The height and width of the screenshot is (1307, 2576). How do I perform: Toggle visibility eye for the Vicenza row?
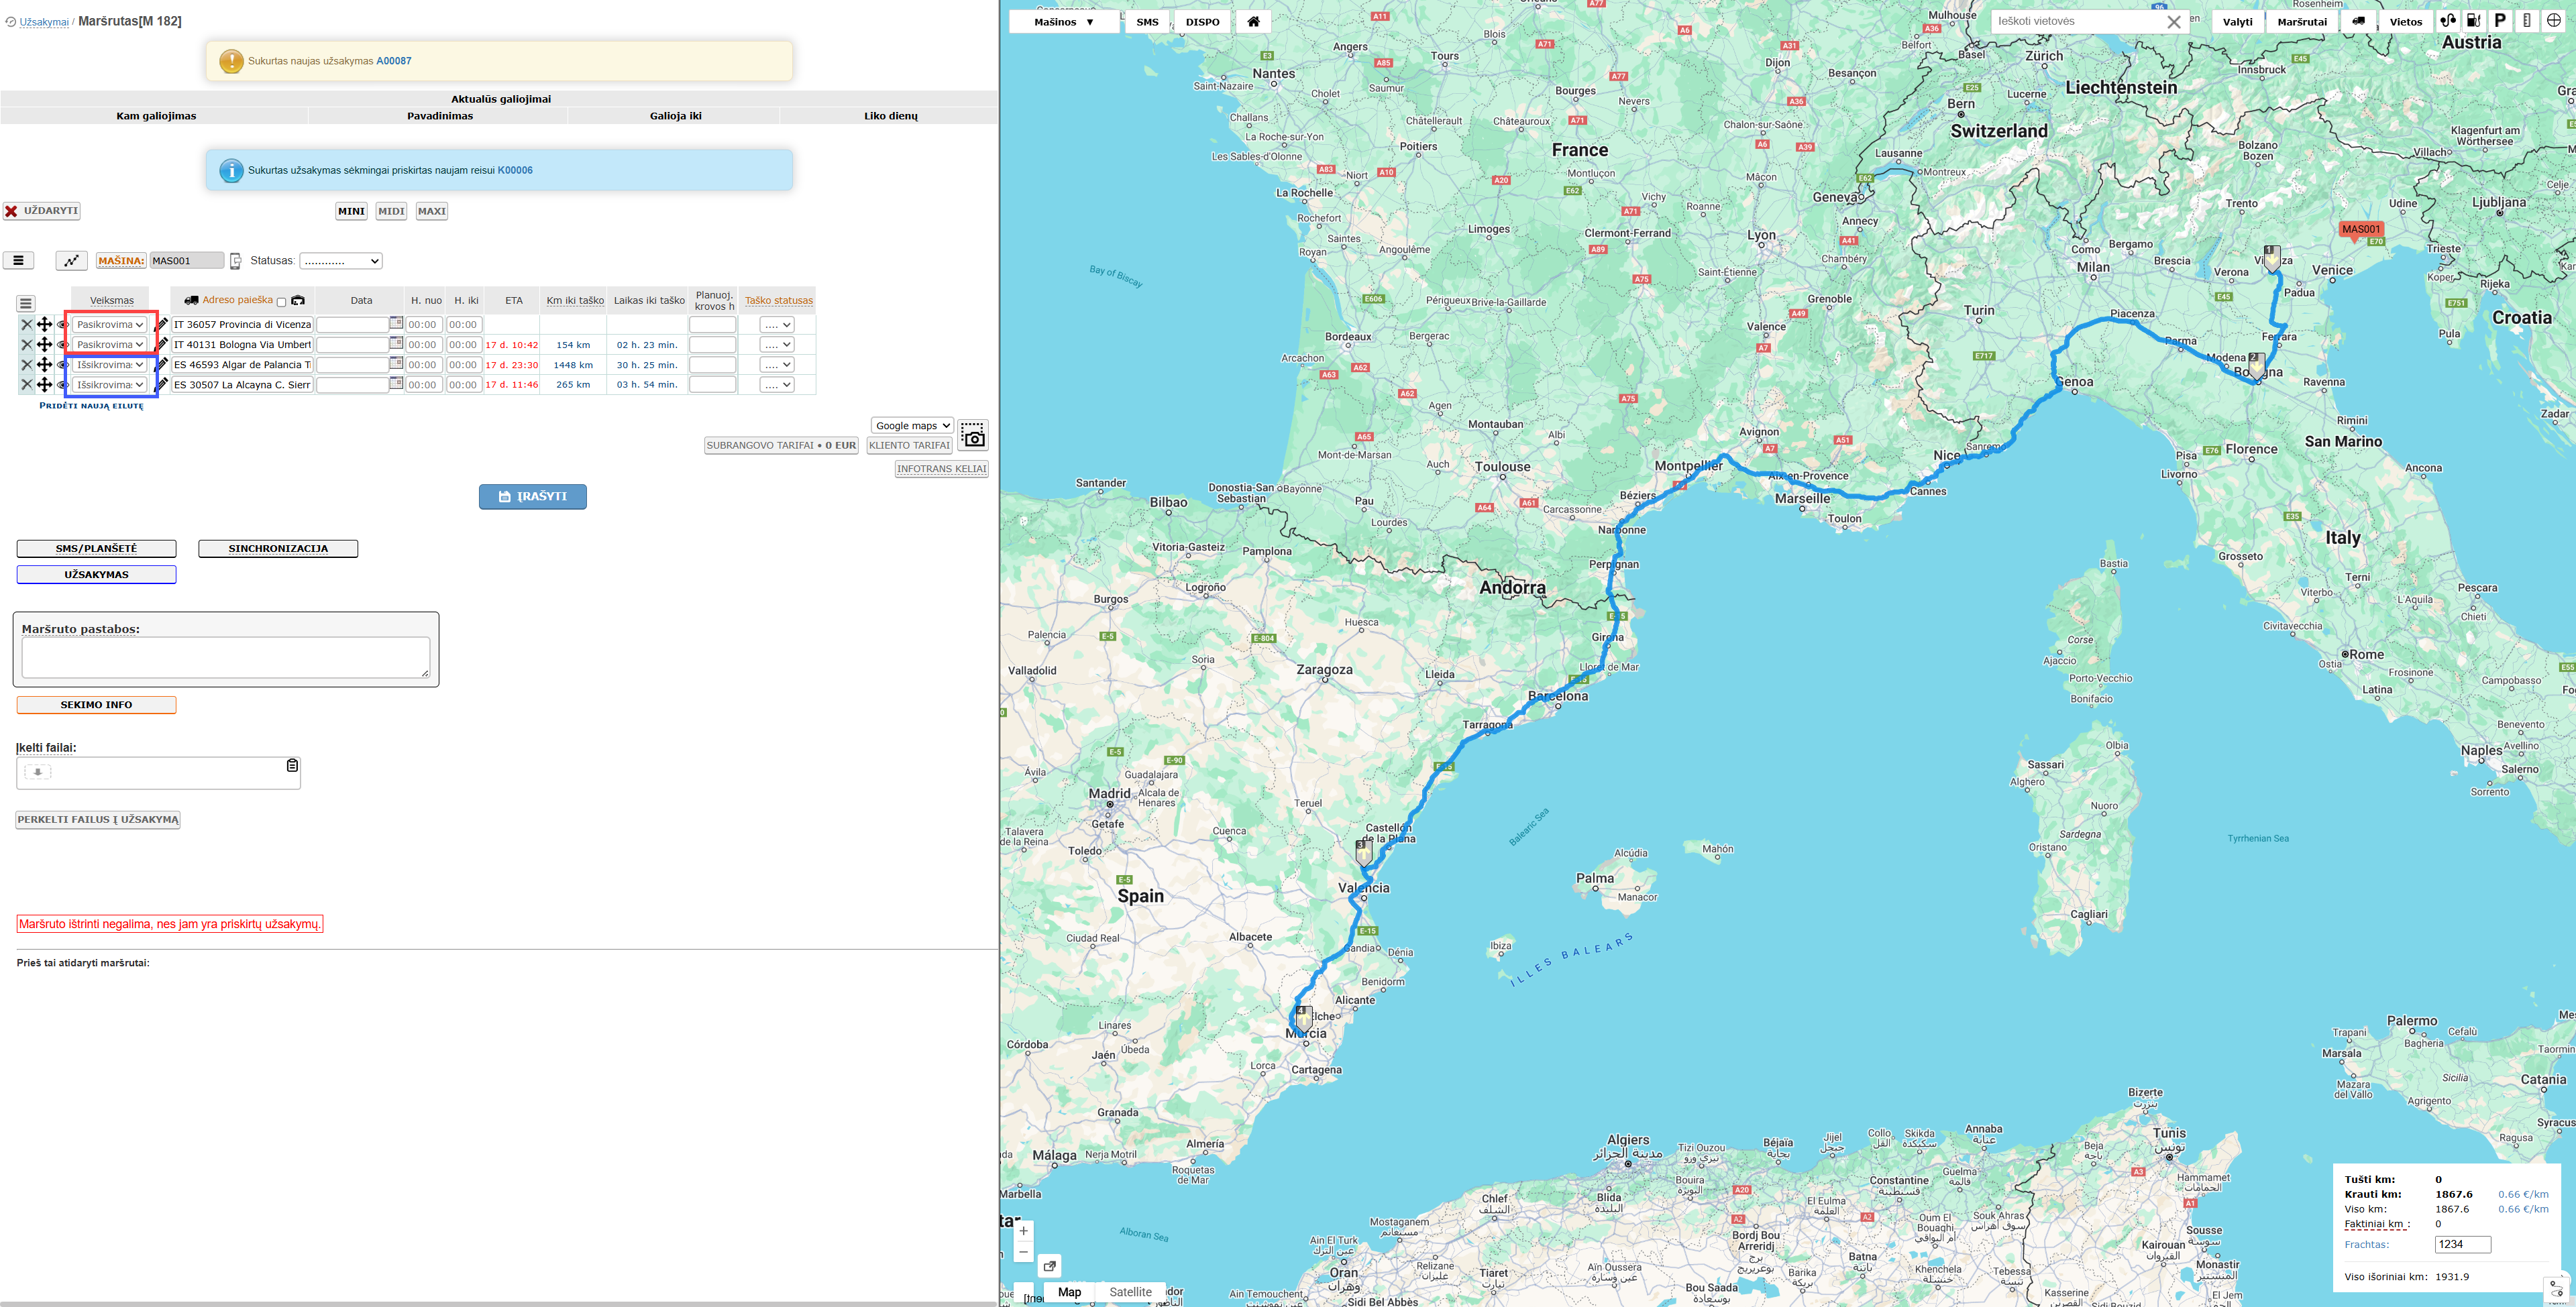[x=62, y=325]
